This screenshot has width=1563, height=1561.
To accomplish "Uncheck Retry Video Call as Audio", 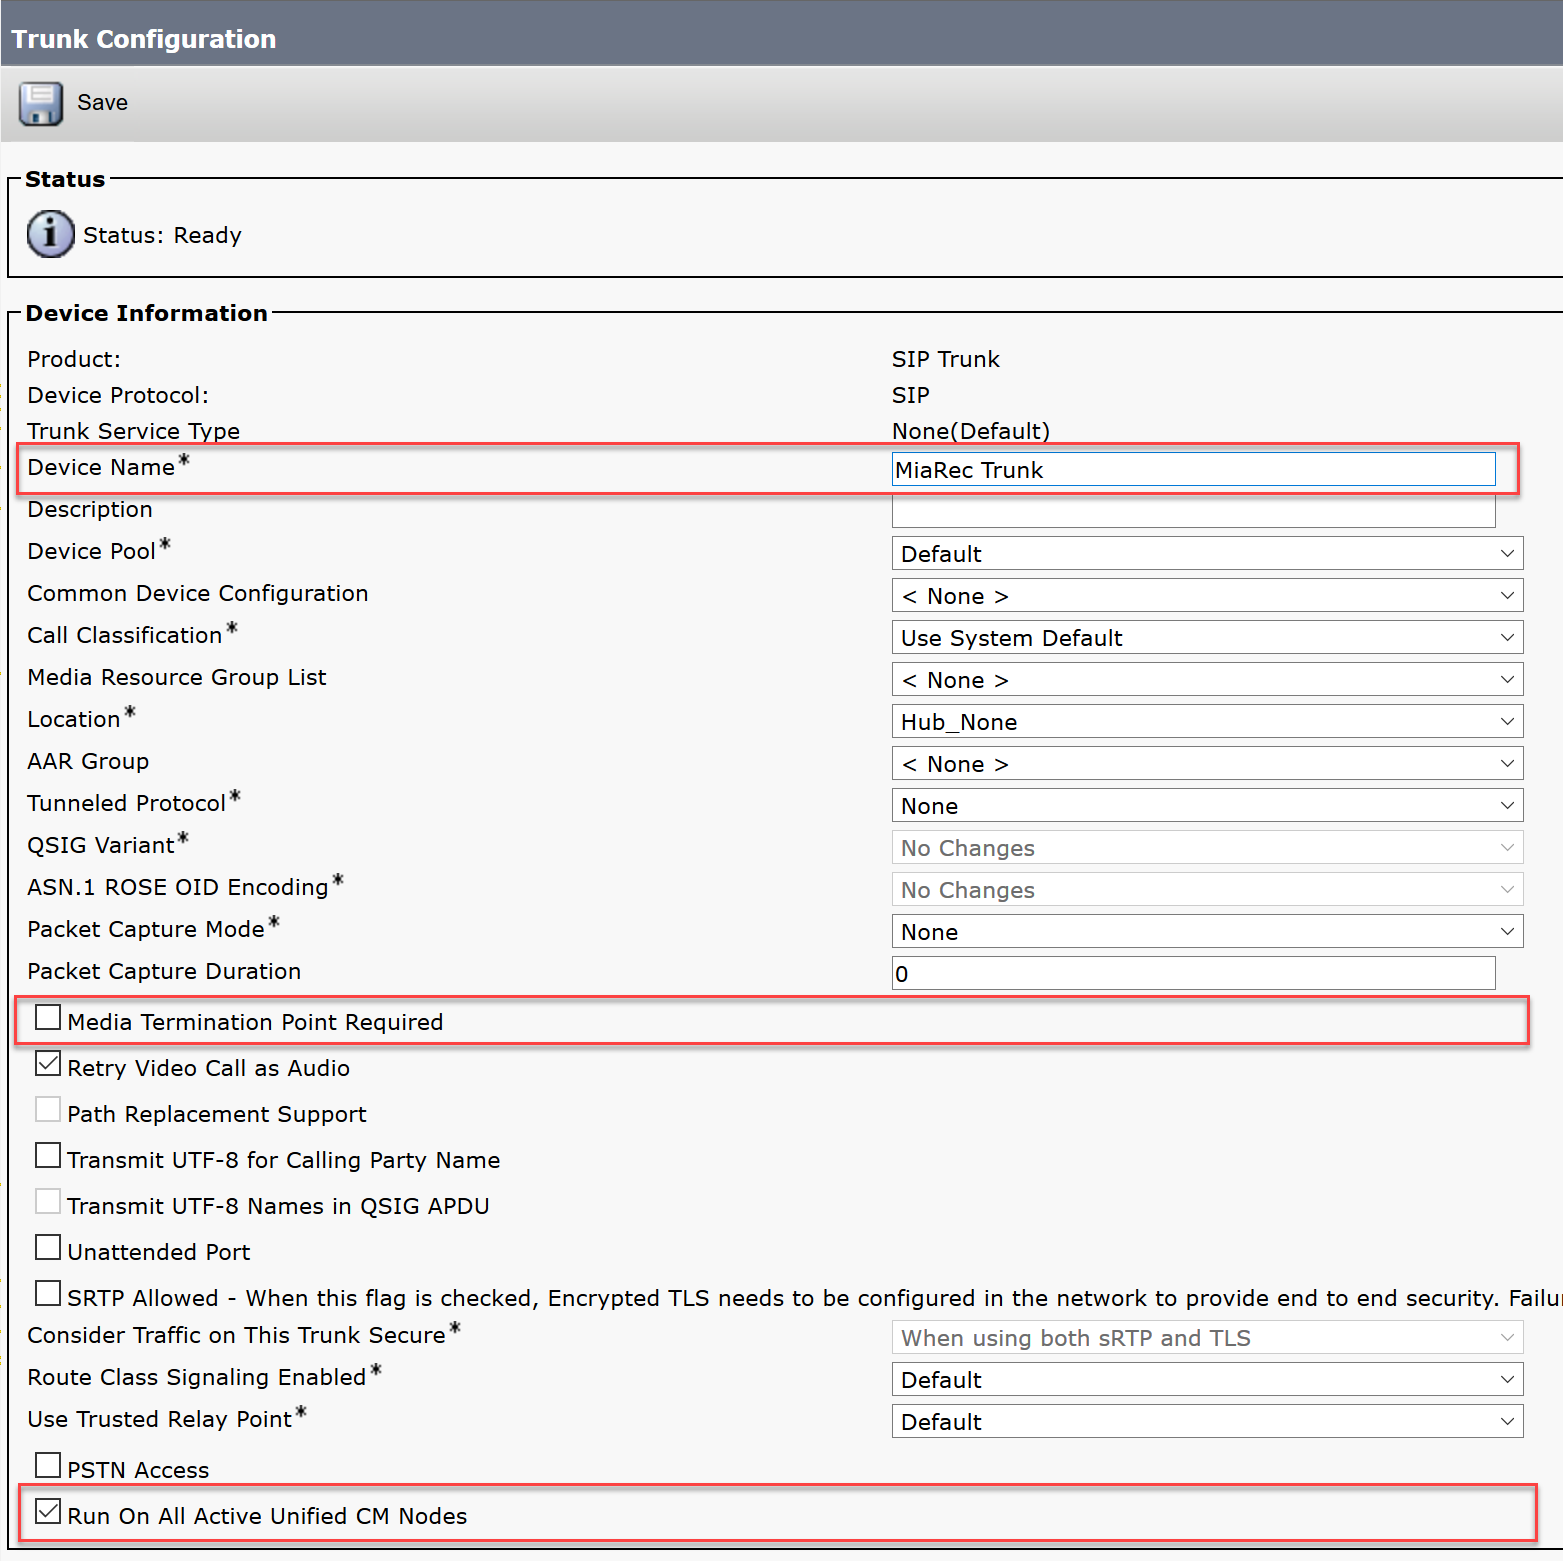I will 48,1064.
